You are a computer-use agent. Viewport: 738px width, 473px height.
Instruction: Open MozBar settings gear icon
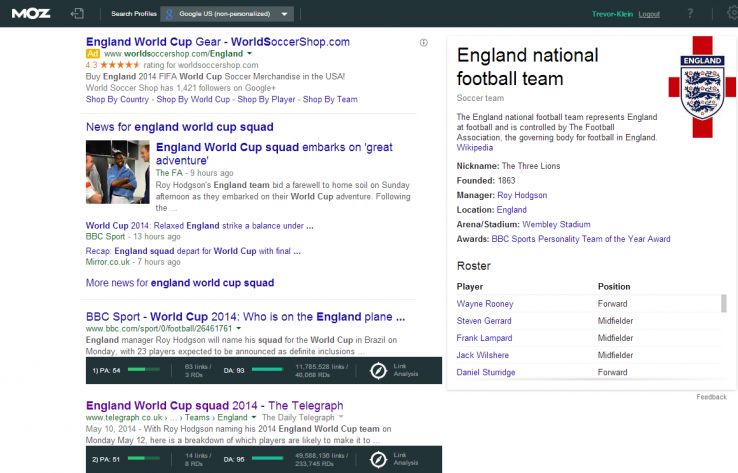click(730, 14)
